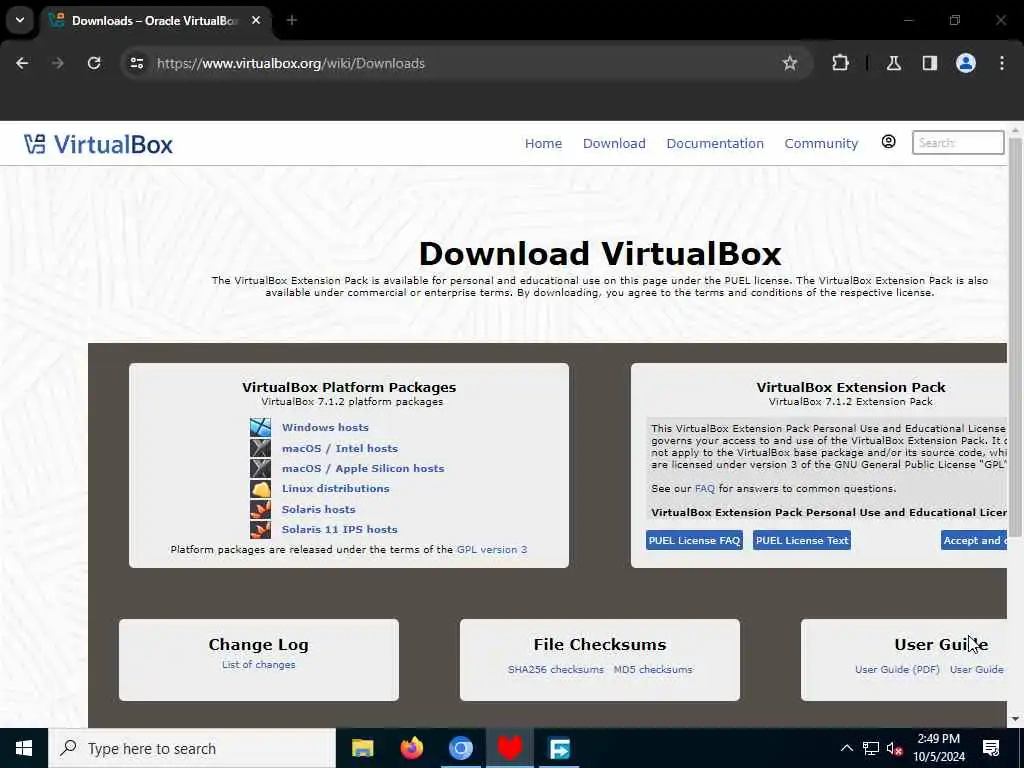Screen dimensions: 1024x768
Task: Open a new browser tab
Action: pyautogui.click(x=292, y=20)
